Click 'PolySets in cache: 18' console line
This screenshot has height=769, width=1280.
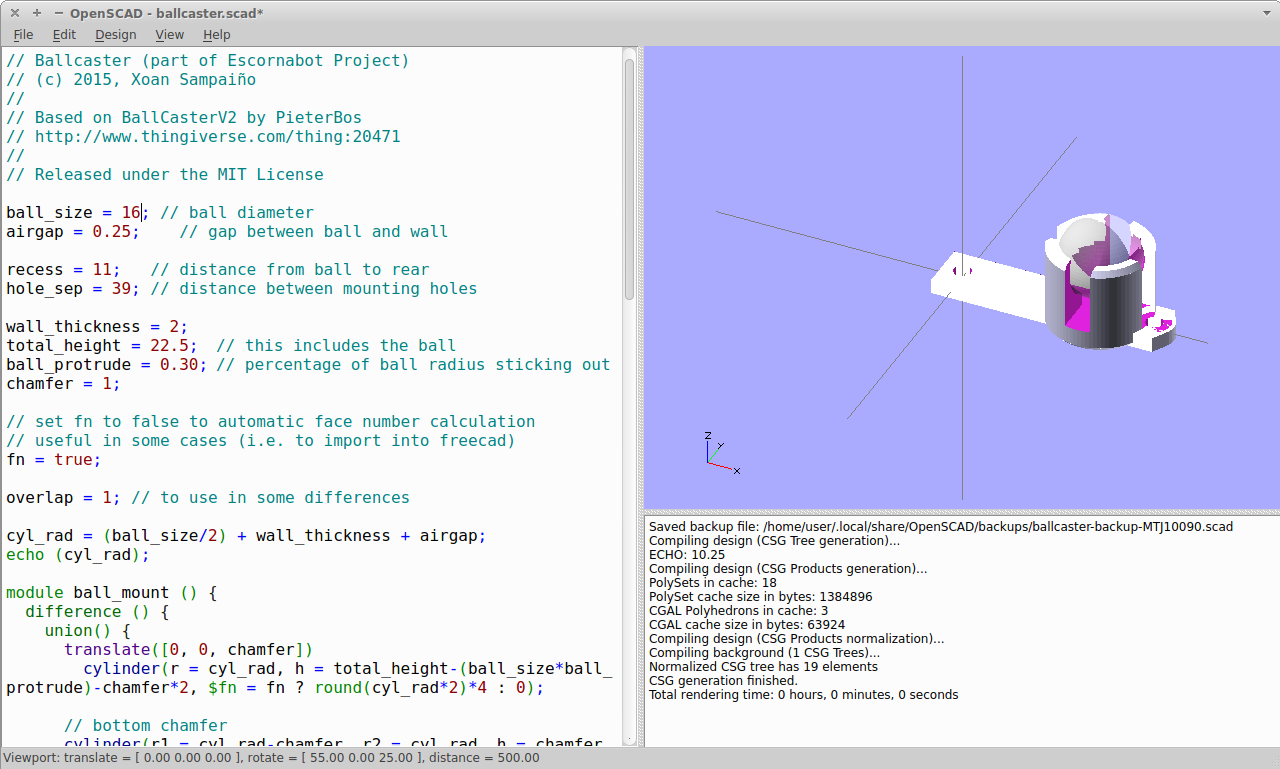pos(713,582)
